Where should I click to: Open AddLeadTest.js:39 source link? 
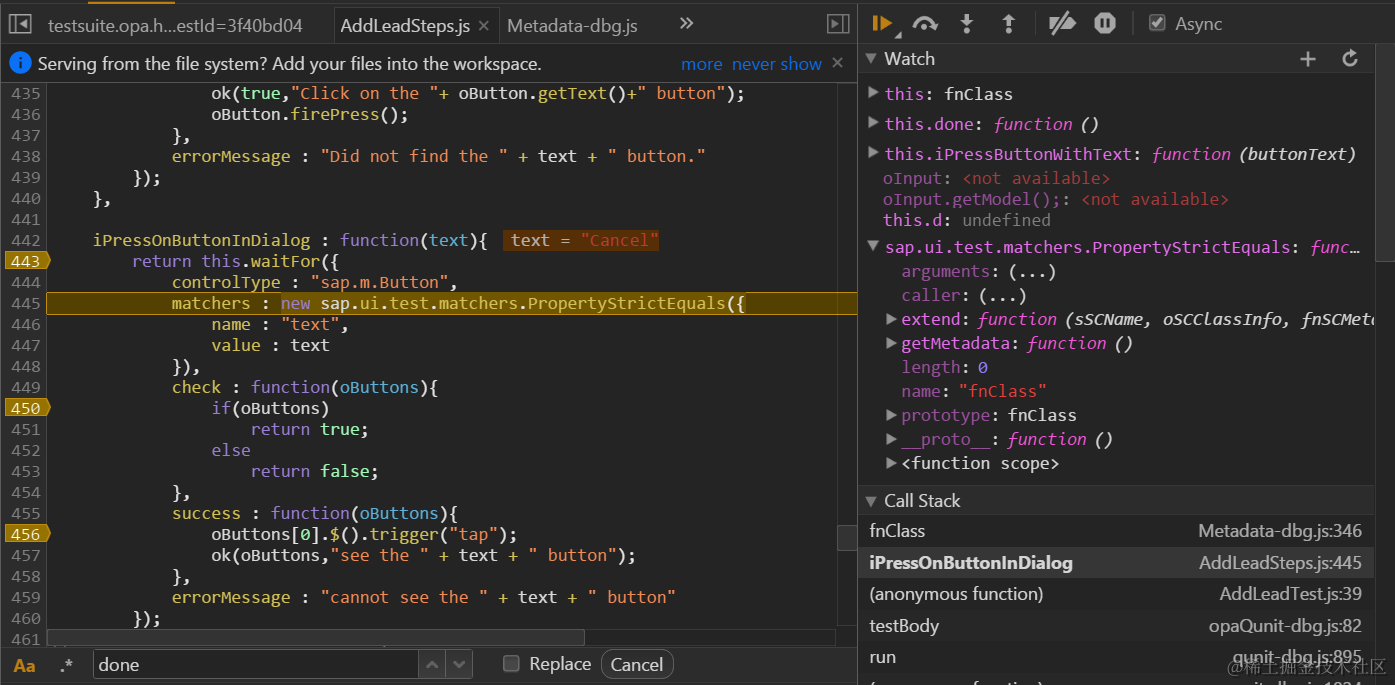pos(1291,594)
